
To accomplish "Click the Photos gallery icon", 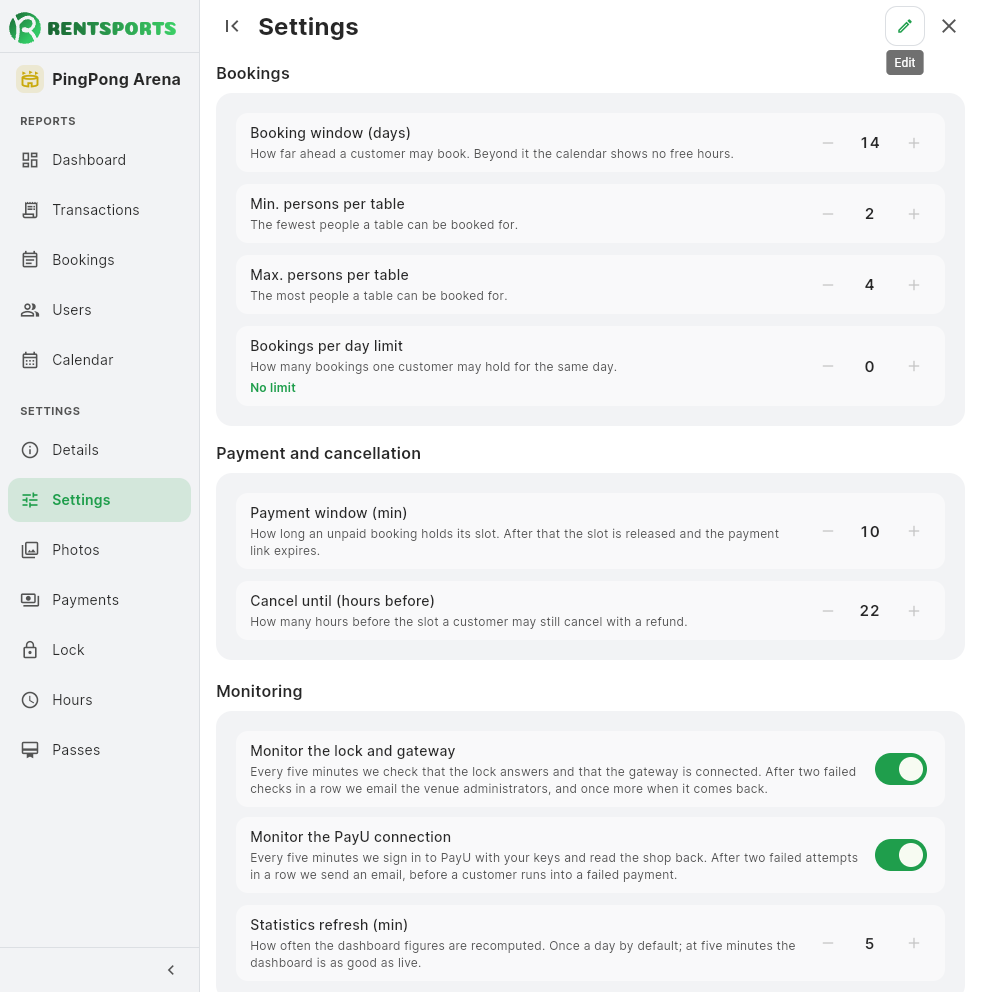I will coord(30,550).
